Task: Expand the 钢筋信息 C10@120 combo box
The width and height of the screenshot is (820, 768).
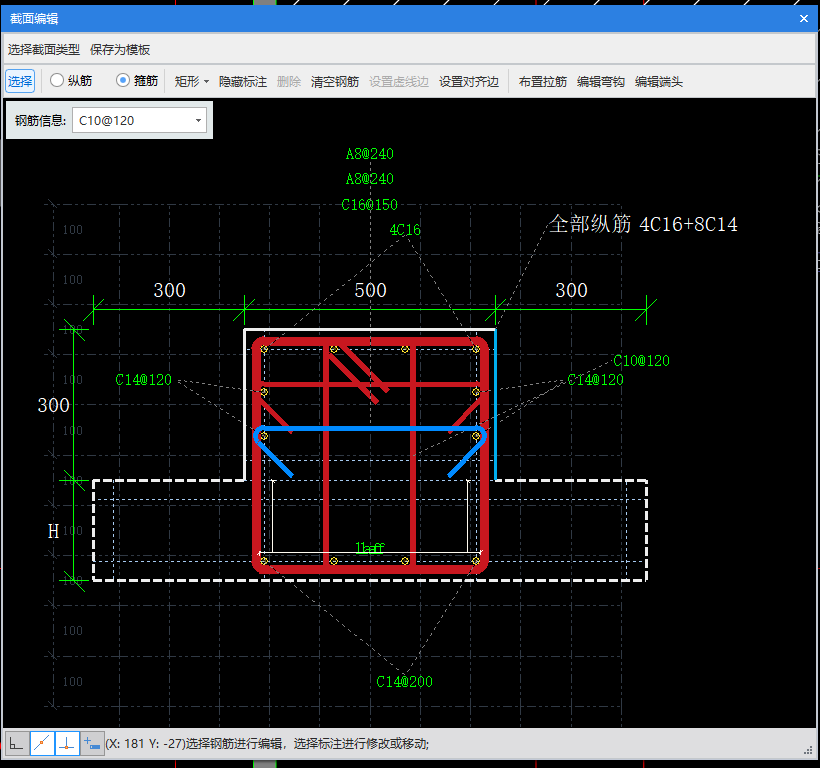Action: (198, 121)
